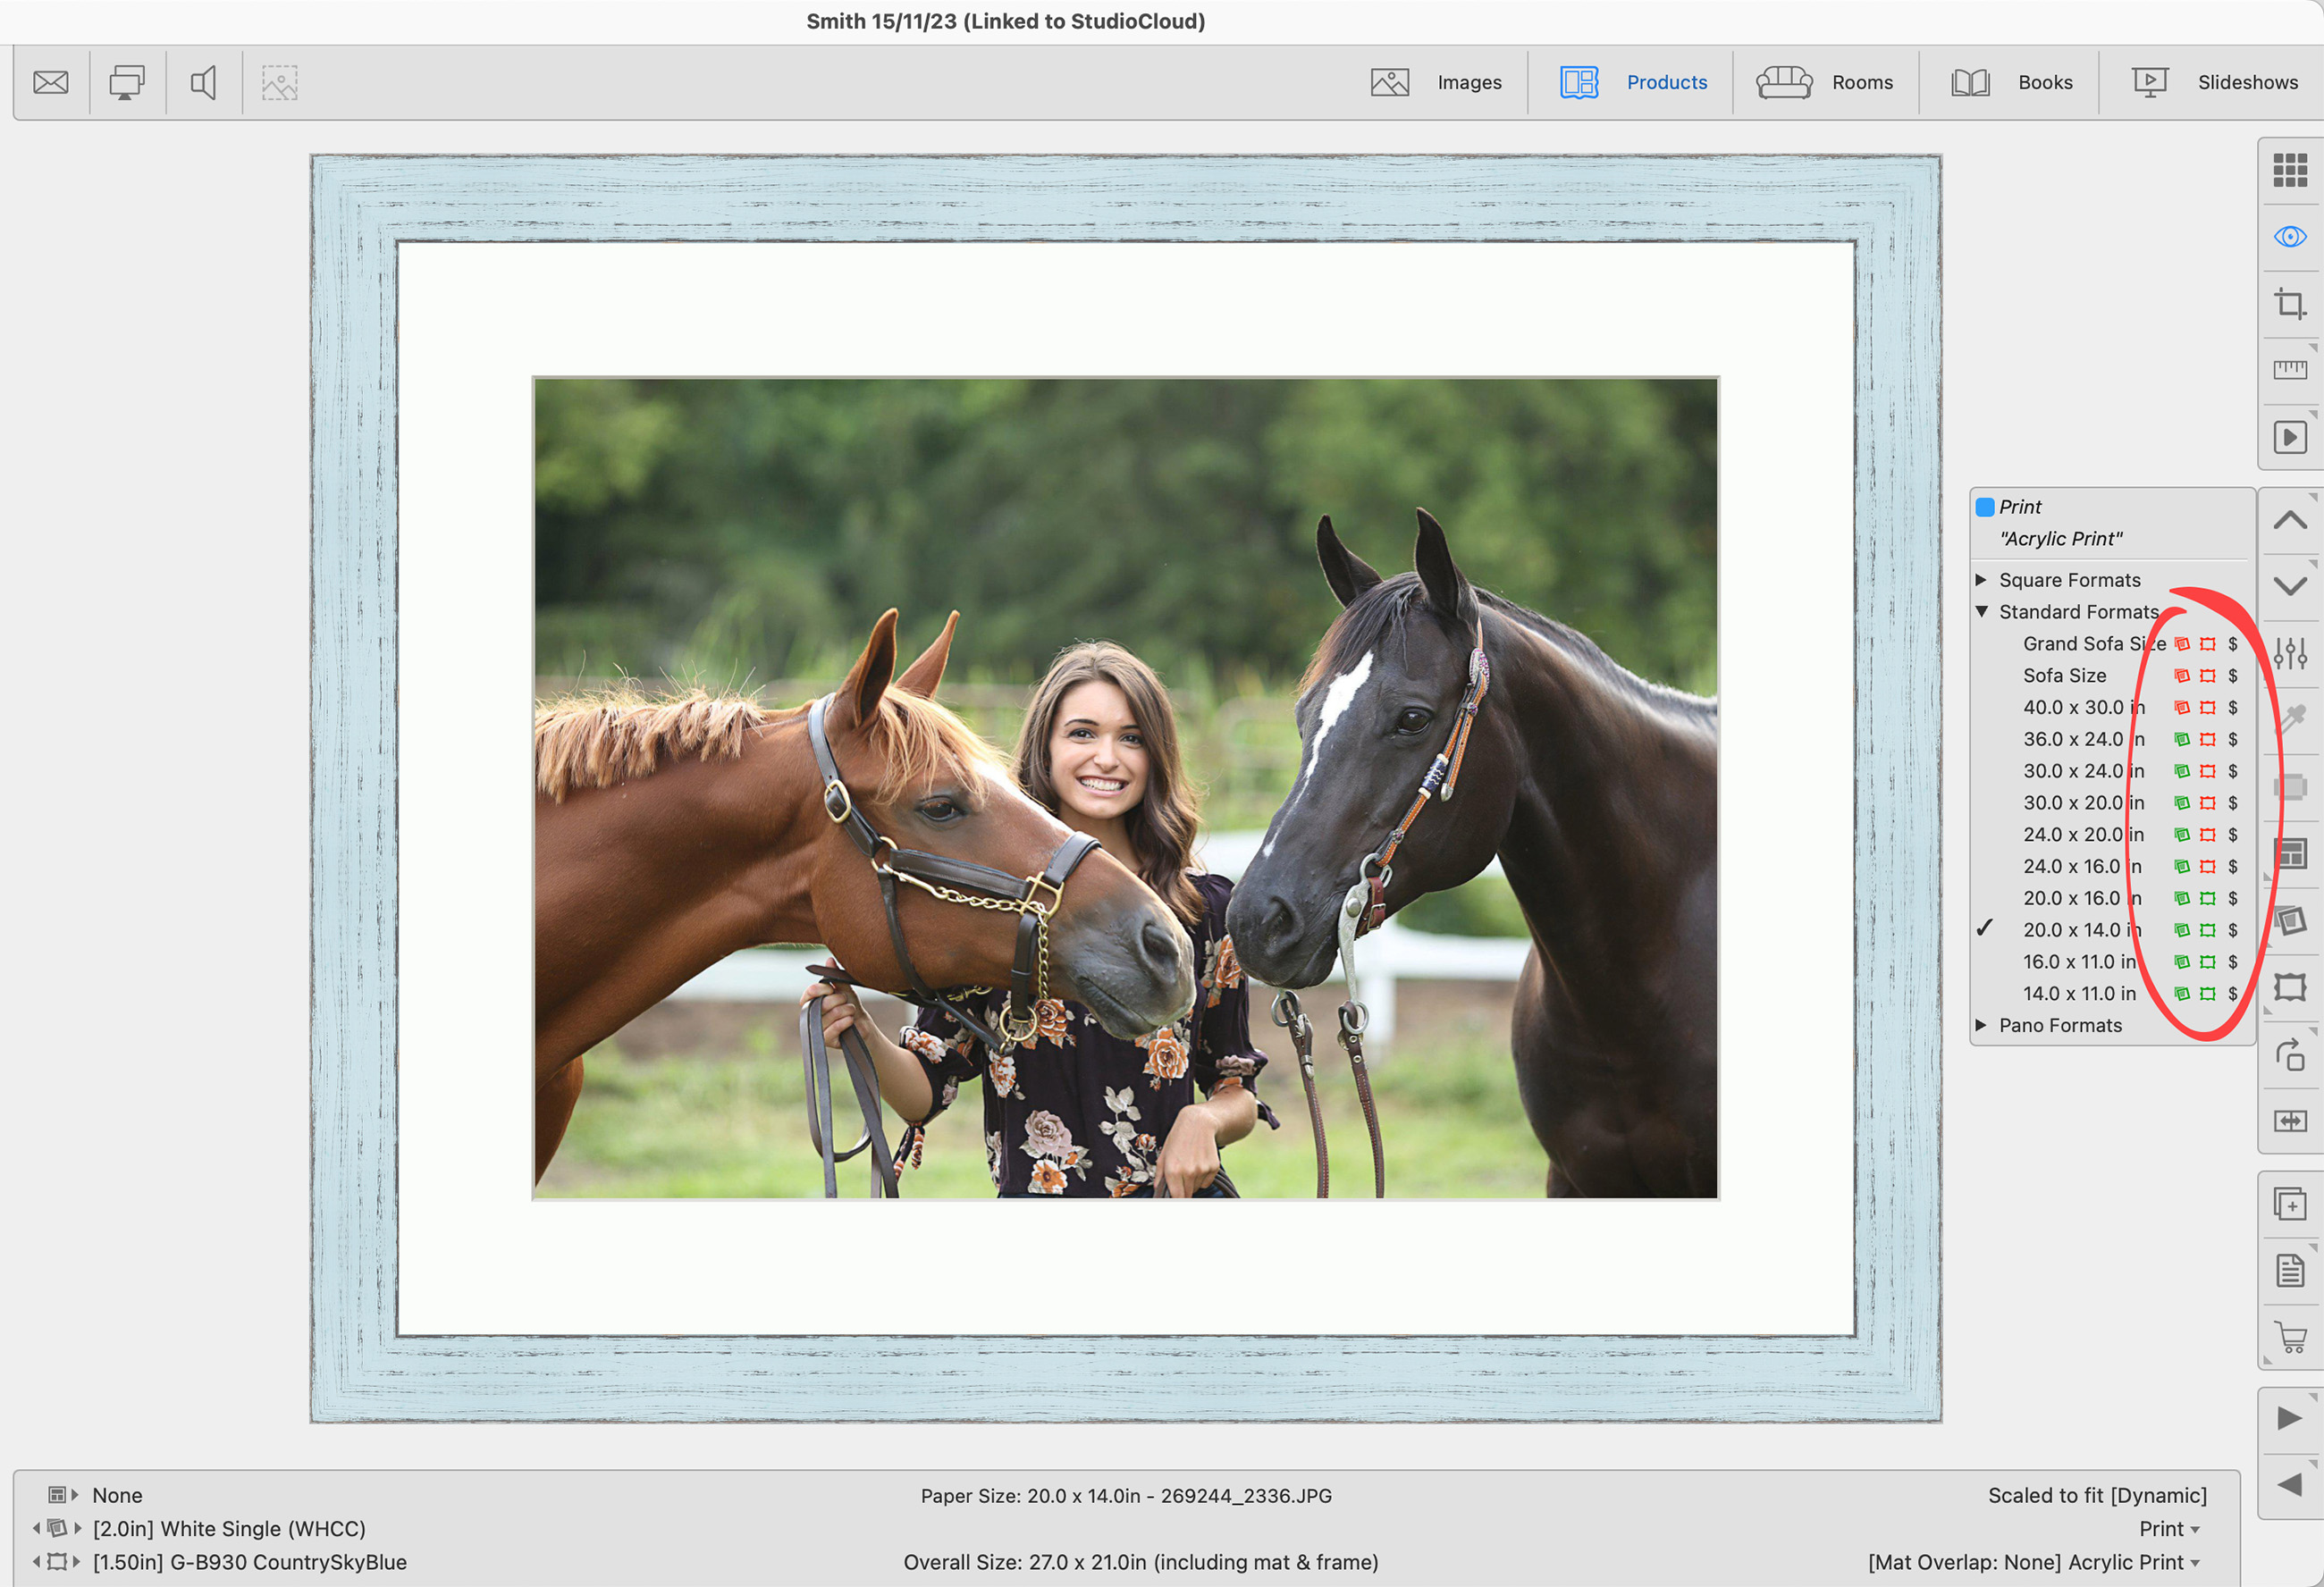Click the White Single (WHCC) mat label
Image resolution: width=2324 pixels, height=1587 pixels.
(x=229, y=1528)
